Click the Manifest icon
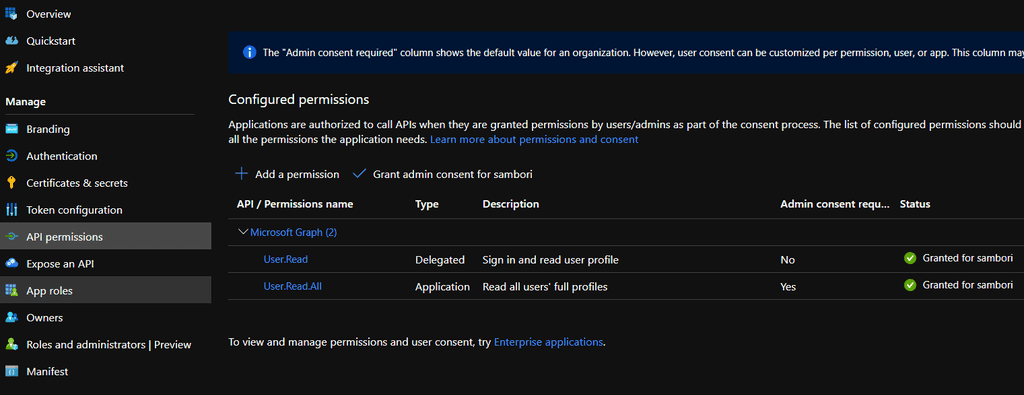Screen dimensions: 1024x395 pyautogui.click(x=11, y=371)
